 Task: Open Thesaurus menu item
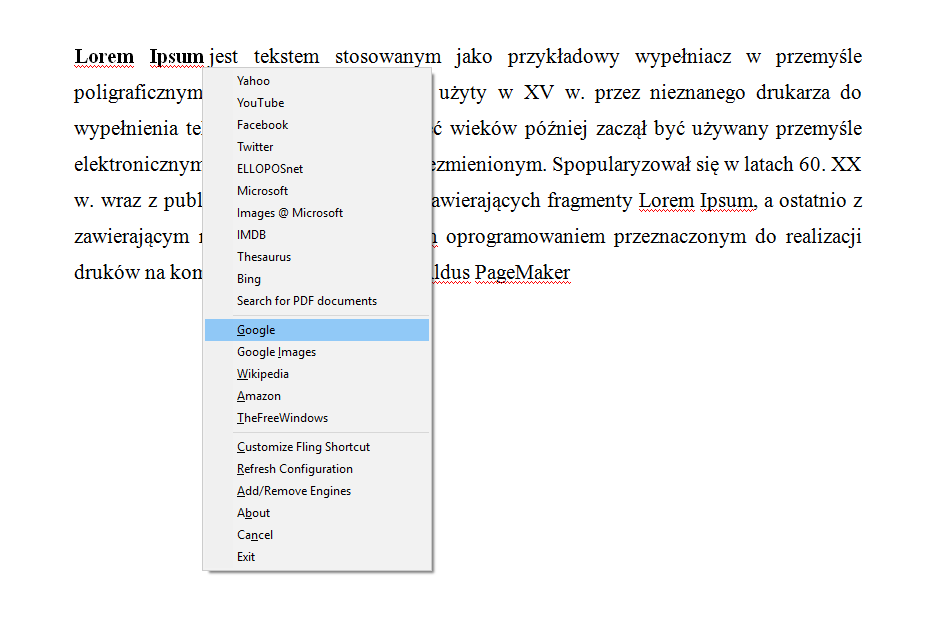click(317, 257)
